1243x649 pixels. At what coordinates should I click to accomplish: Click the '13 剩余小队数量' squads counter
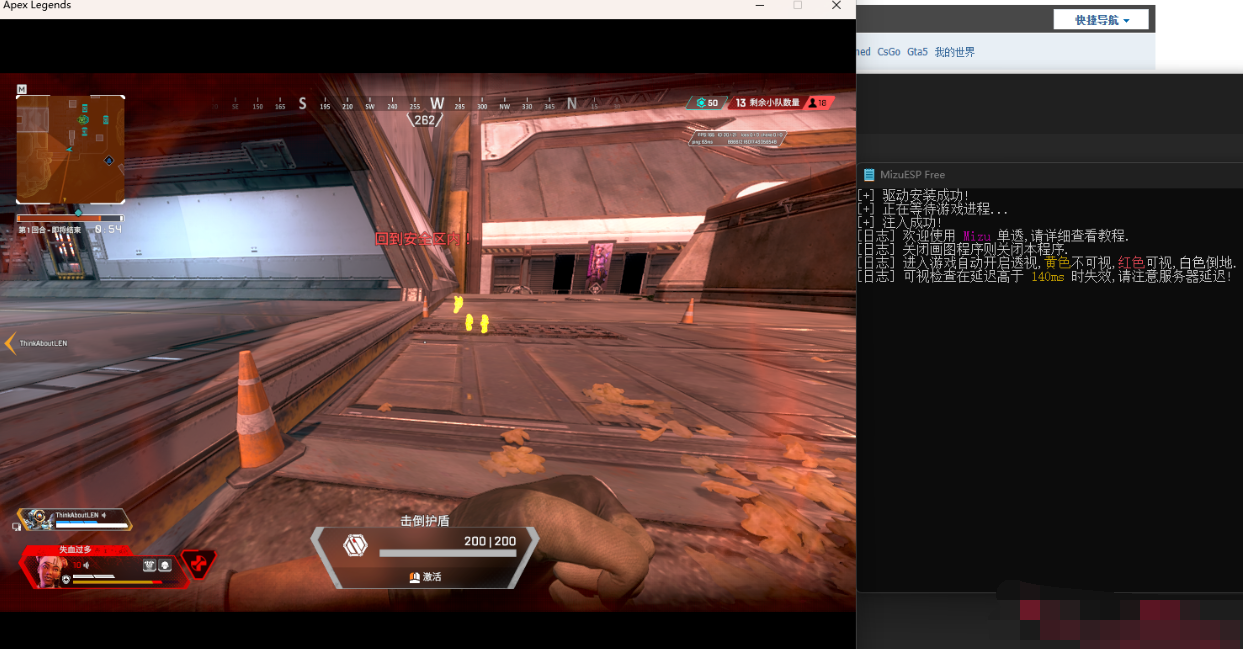pyautogui.click(x=767, y=103)
